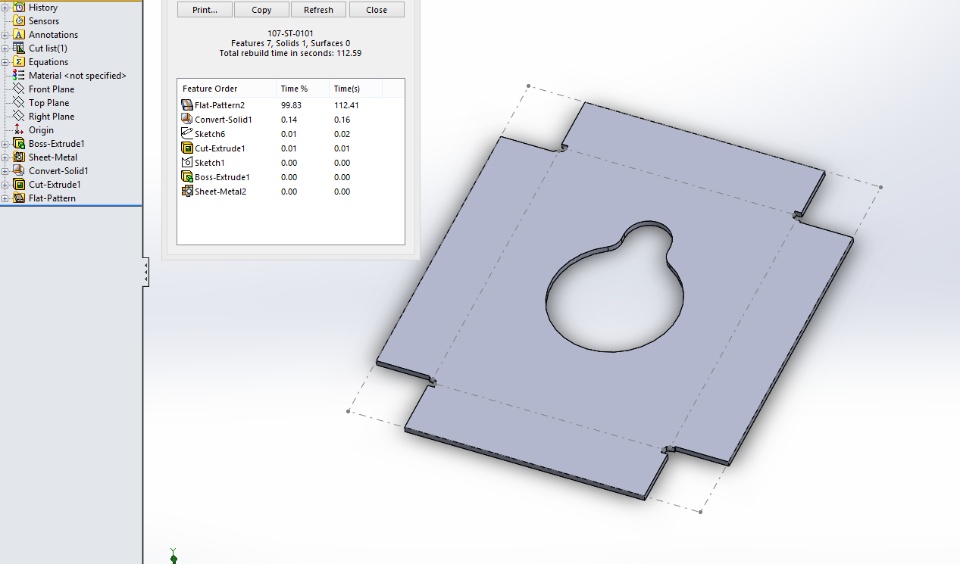Click the Top Plane icon
The width and height of the screenshot is (960, 564).
[x=19, y=103]
